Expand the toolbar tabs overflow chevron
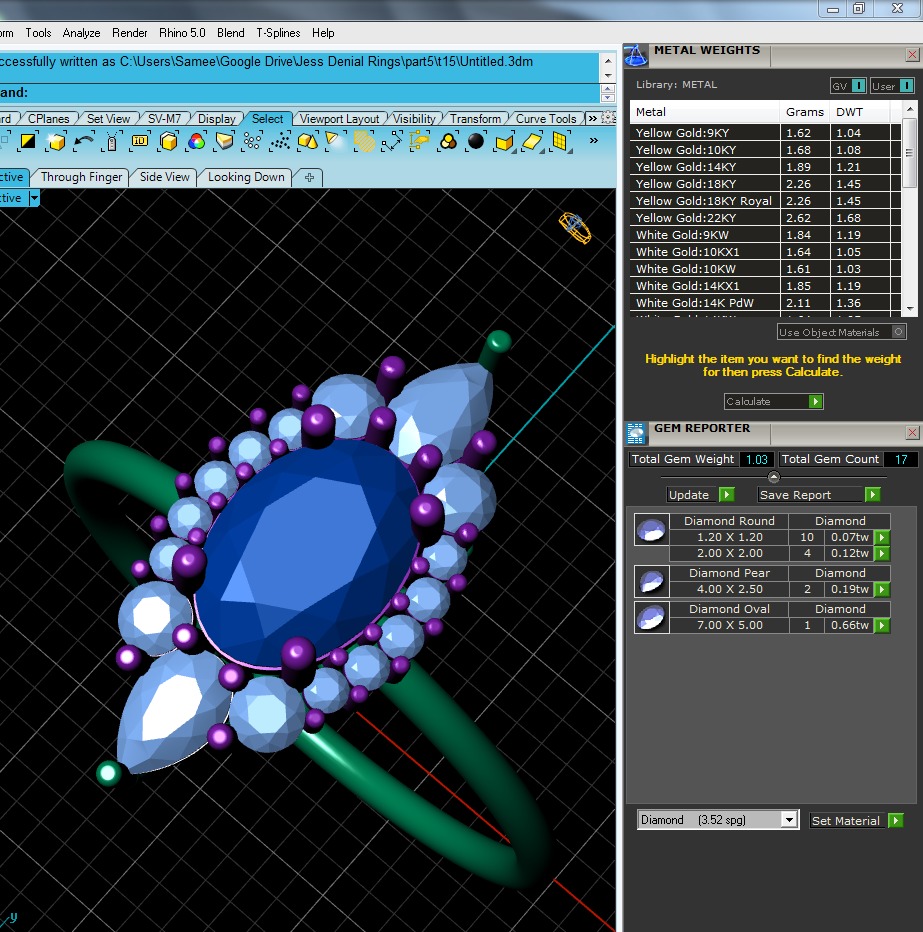The image size is (923, 932). [592, 118]
